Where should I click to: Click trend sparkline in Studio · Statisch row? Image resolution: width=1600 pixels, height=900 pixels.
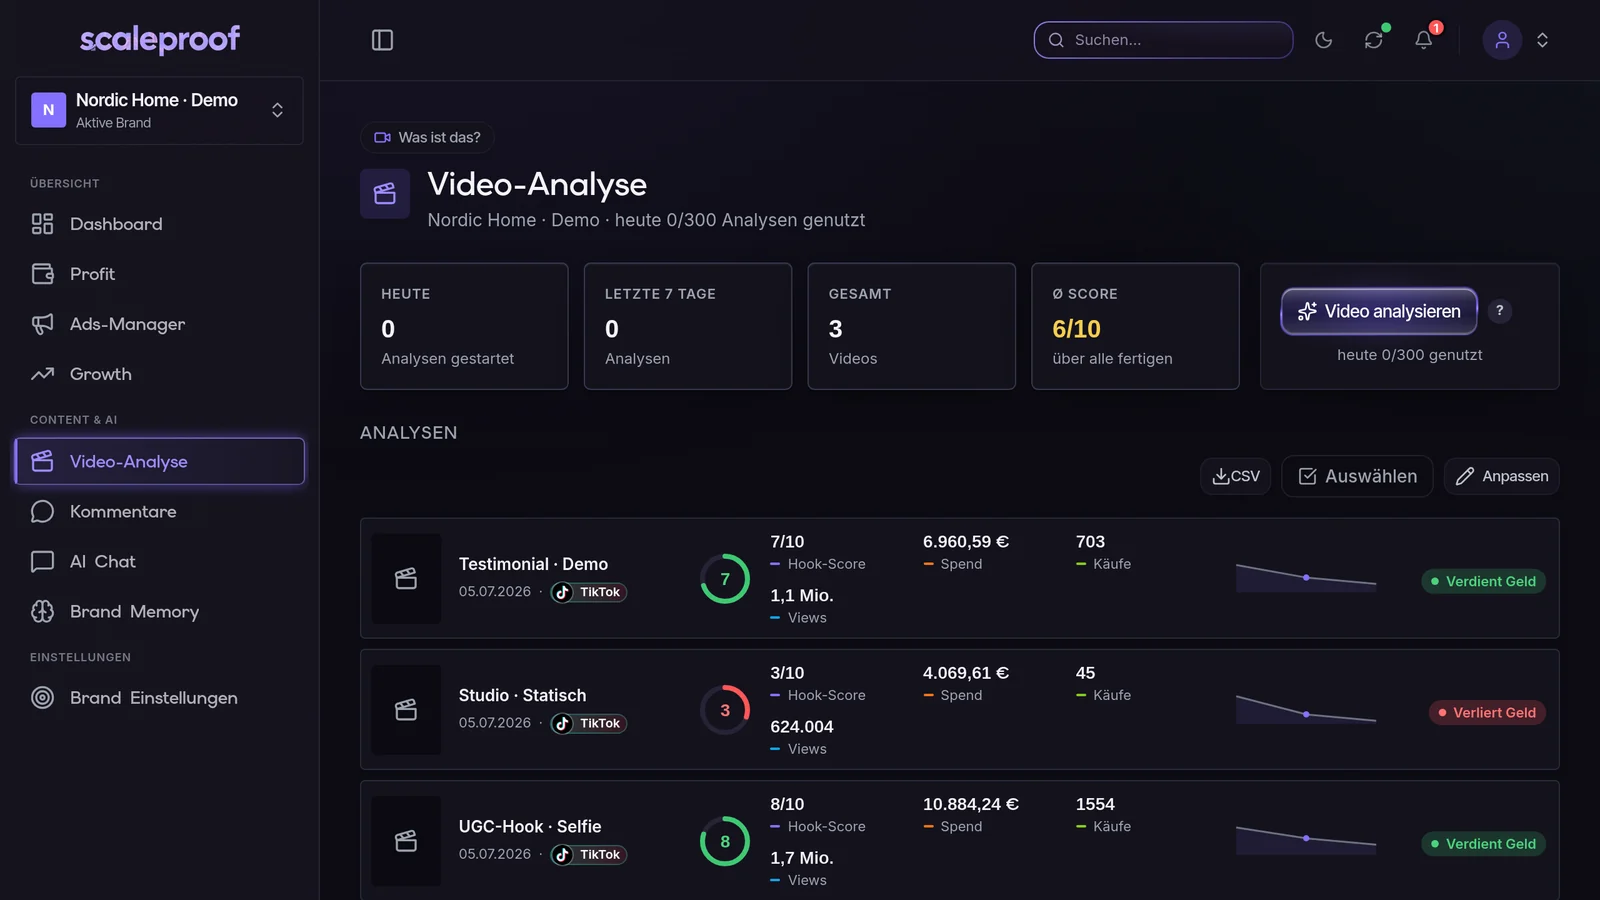tap(1306, 709)
